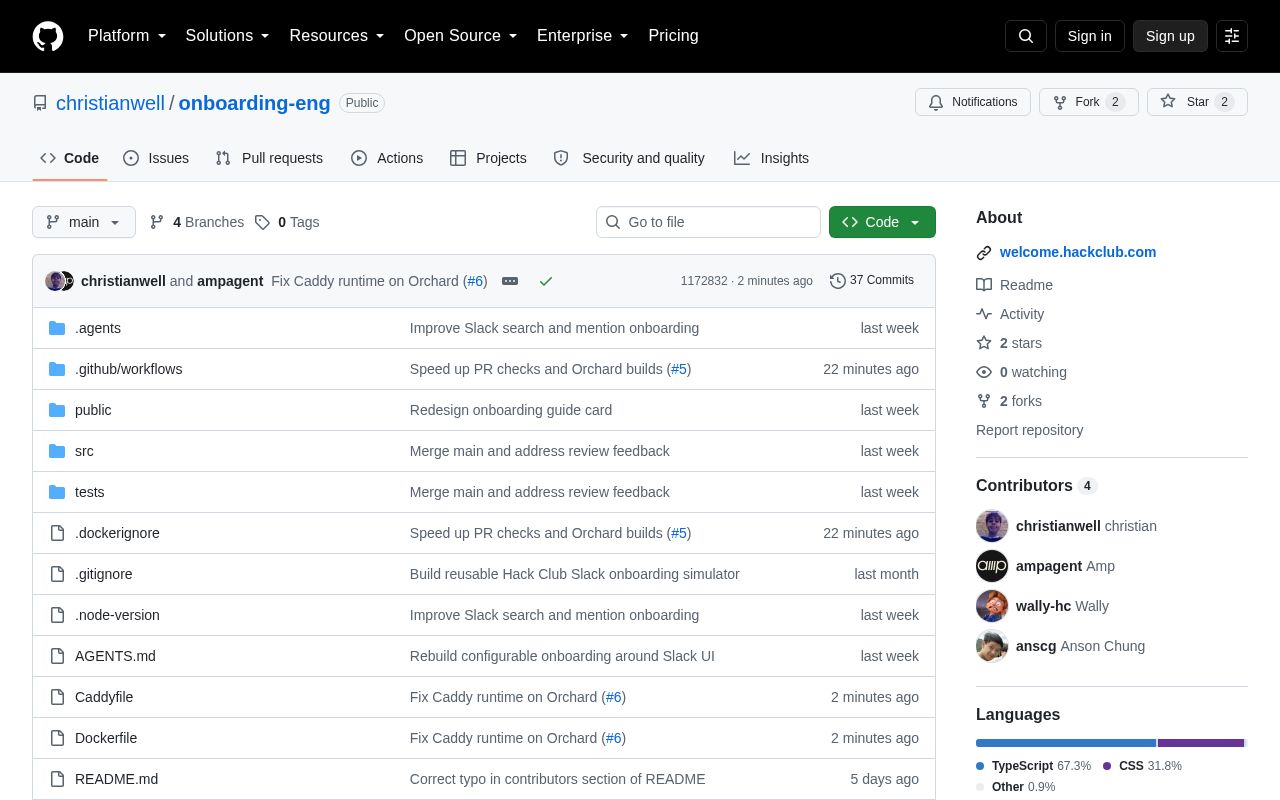Click anscg avatar in Contributors

[x=992, y=646]
